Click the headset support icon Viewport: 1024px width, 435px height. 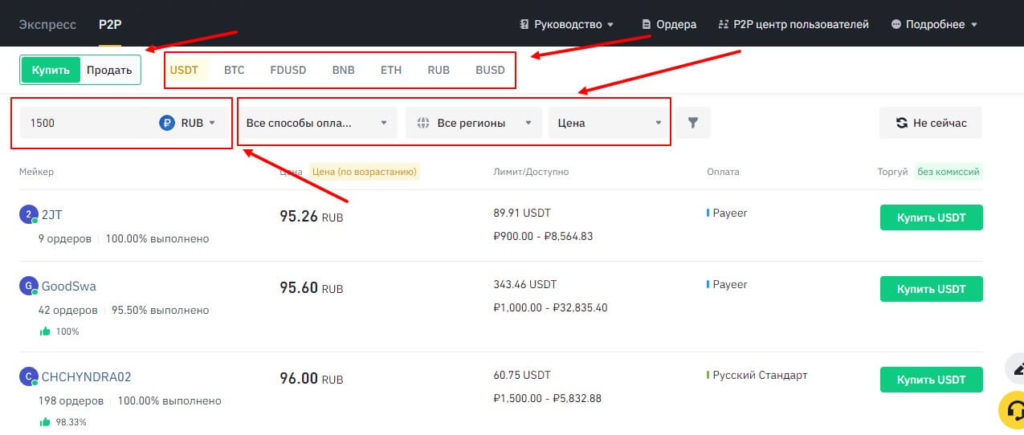pos(1013,410)
